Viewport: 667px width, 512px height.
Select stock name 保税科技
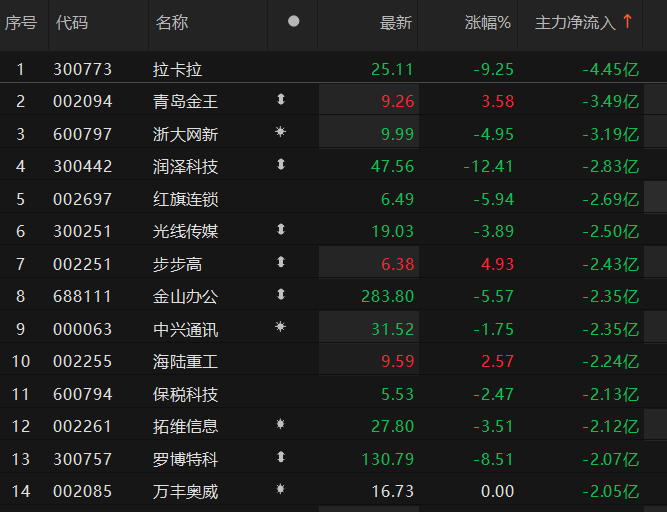pyautogui.click(x=185, y=395)
